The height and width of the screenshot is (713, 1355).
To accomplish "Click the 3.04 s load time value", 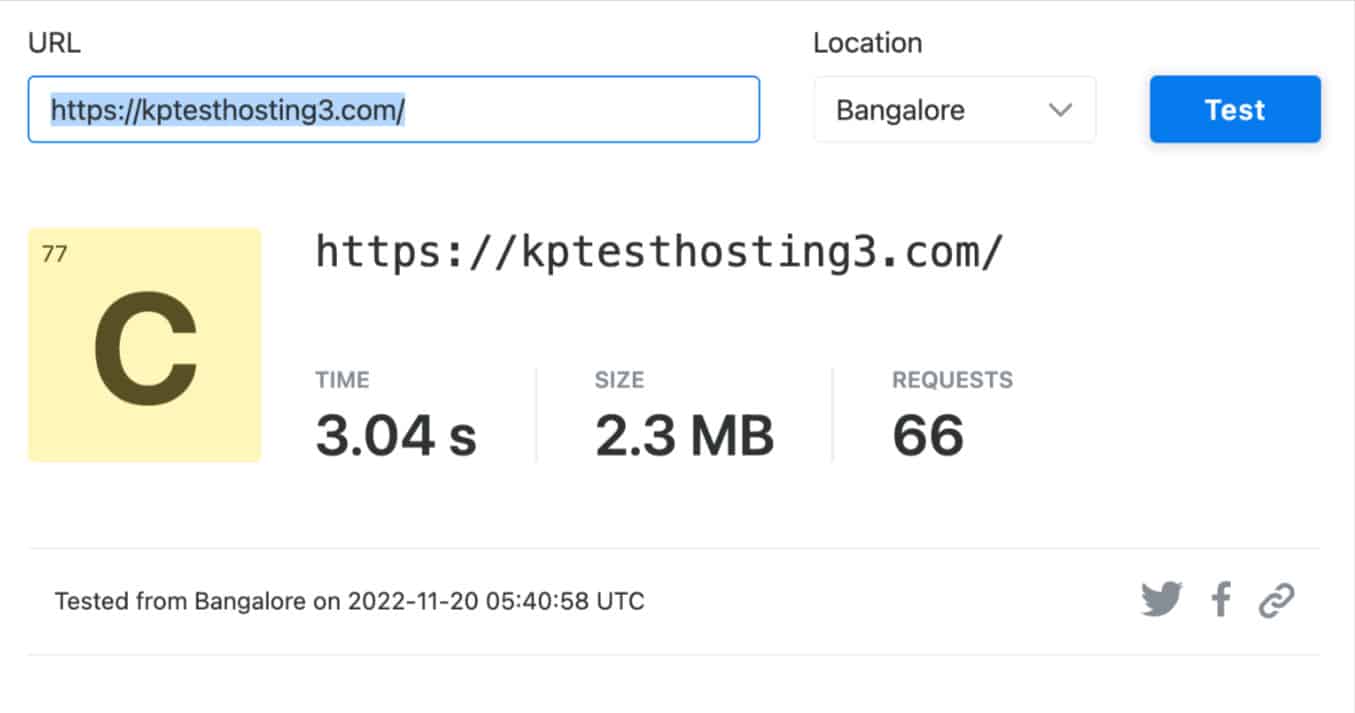I will click(x=396, y=437).
